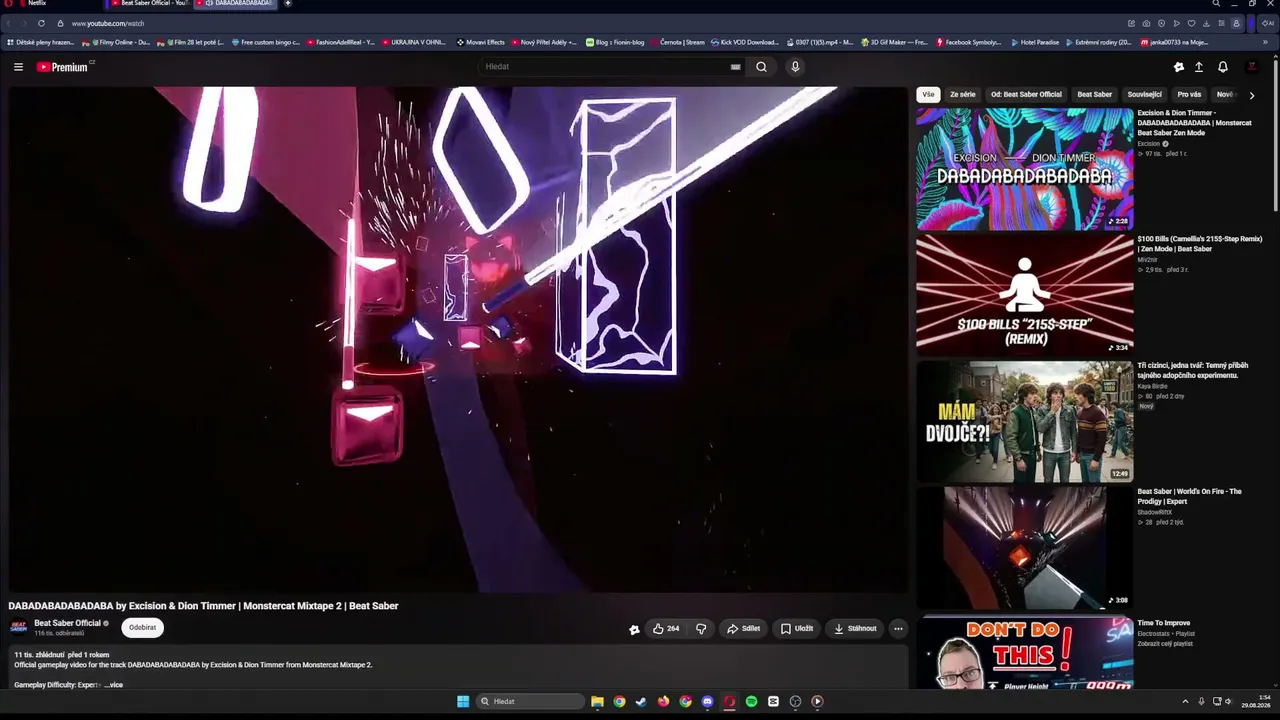The height and width of the screenshot is (720, 1280).
Task: Open the on-screen keyboard in search box
Action: [735, 67]
